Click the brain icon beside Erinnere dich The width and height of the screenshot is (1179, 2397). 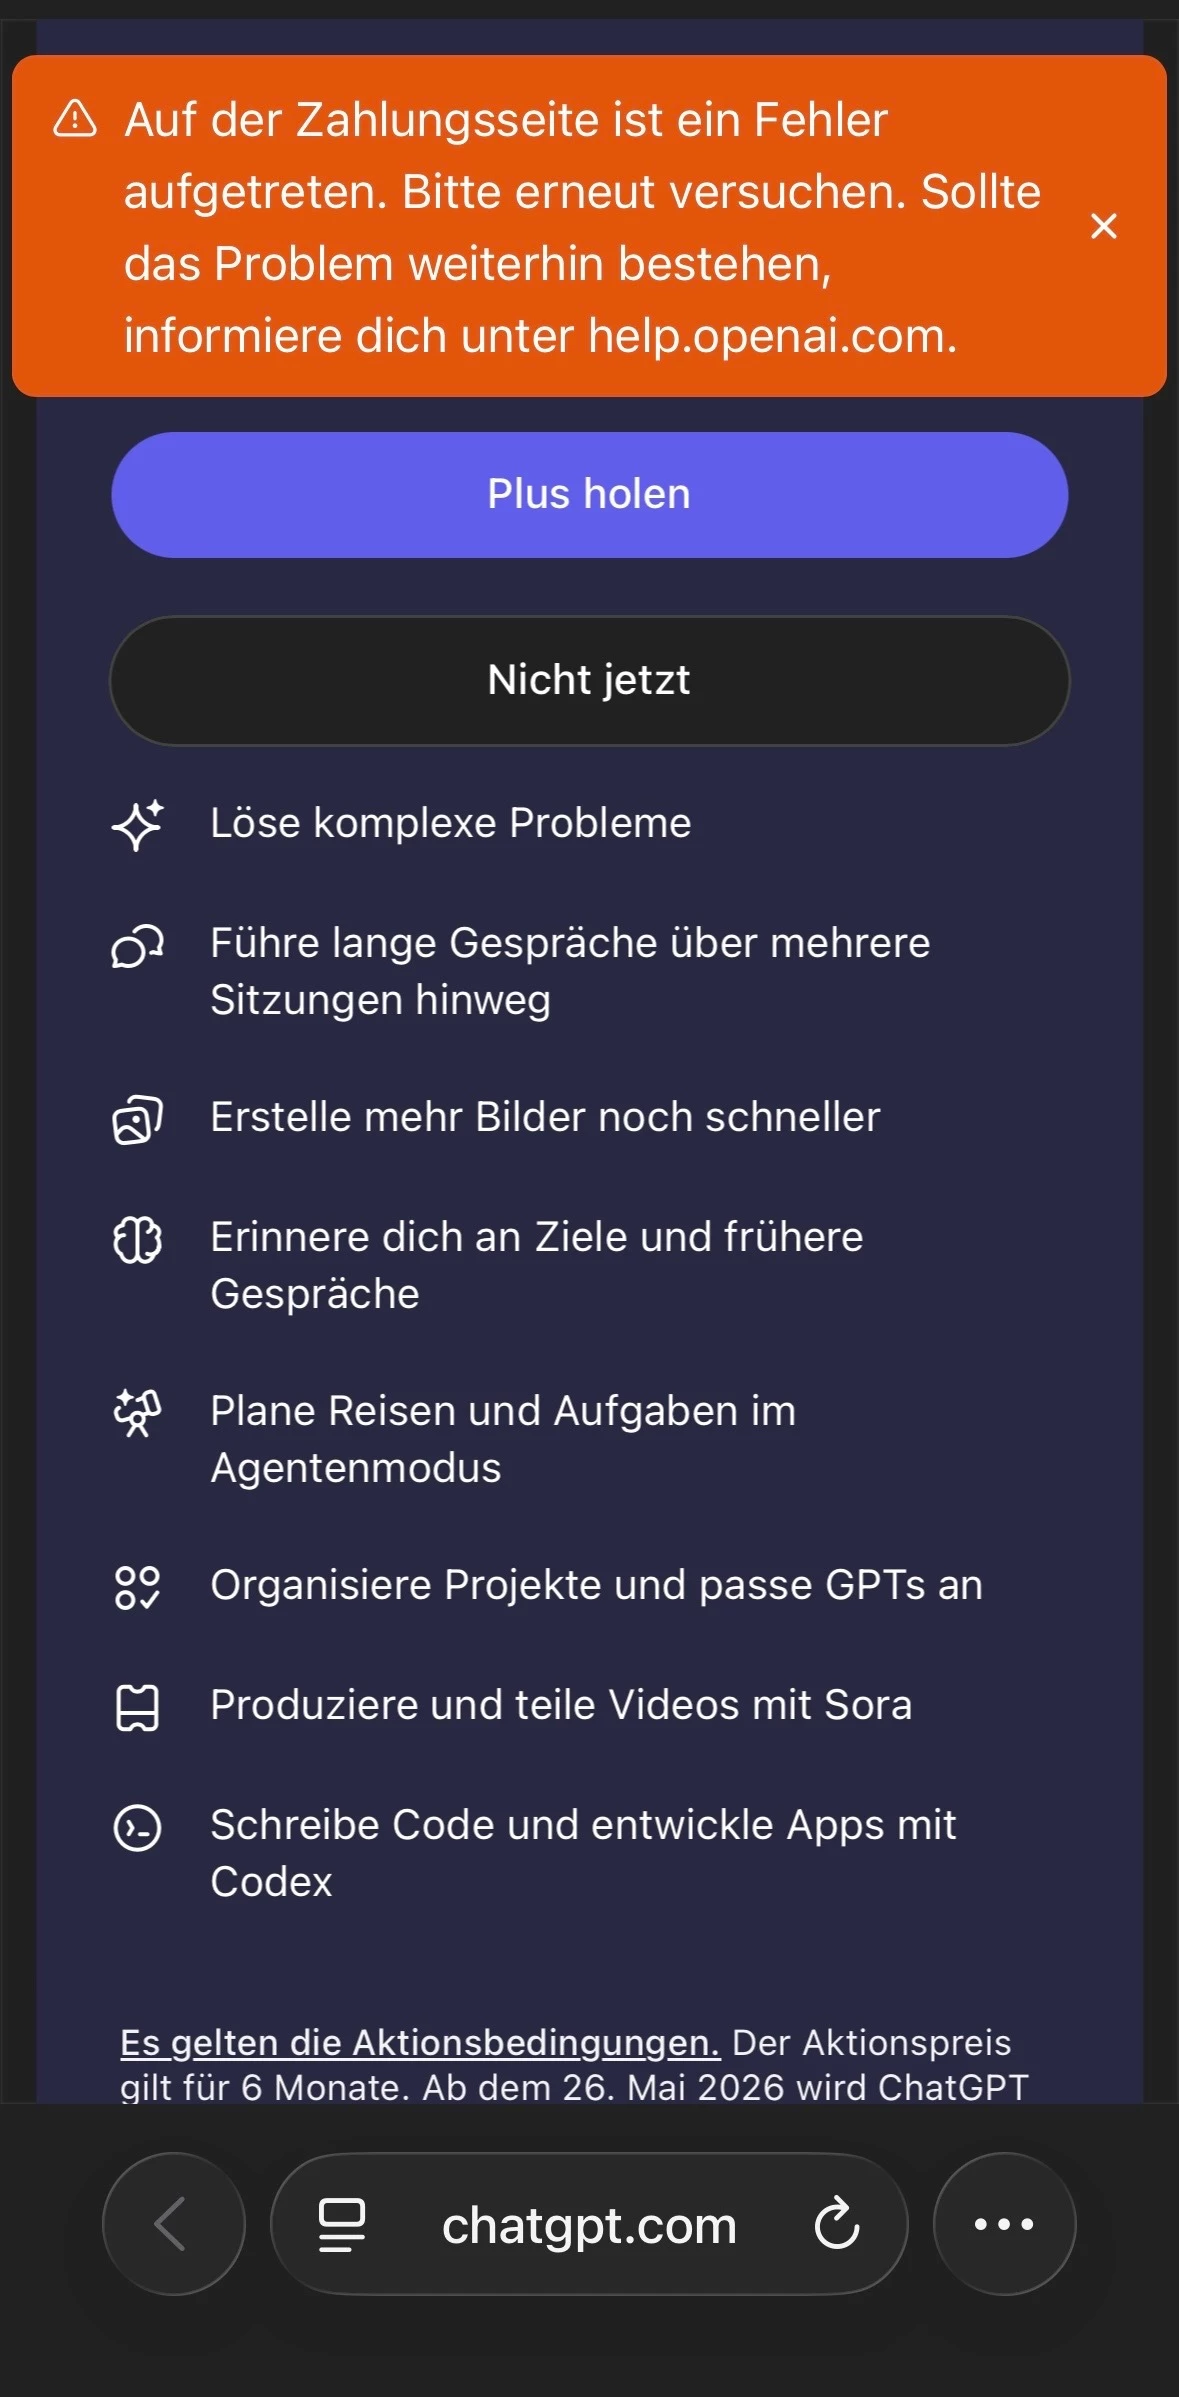138,1241
